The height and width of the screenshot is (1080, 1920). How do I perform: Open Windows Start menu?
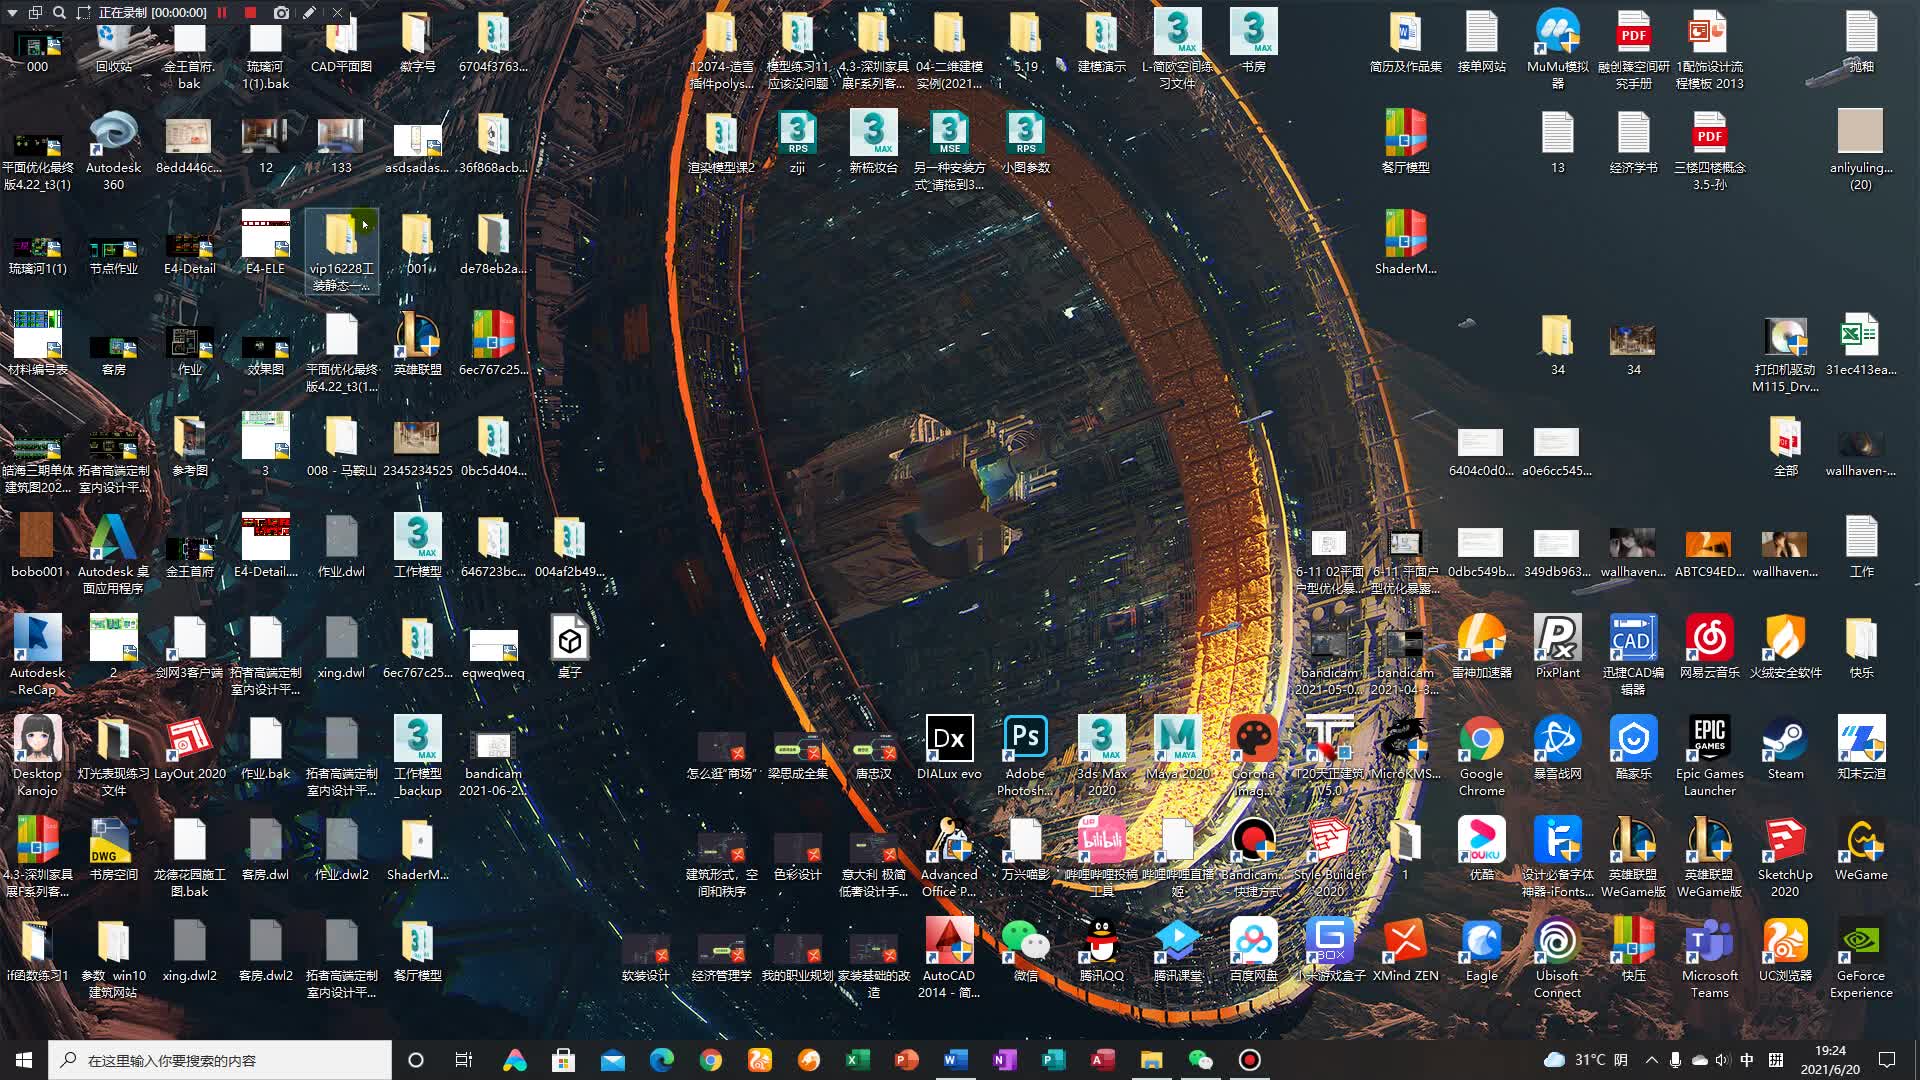click(x=24, y=1060)
